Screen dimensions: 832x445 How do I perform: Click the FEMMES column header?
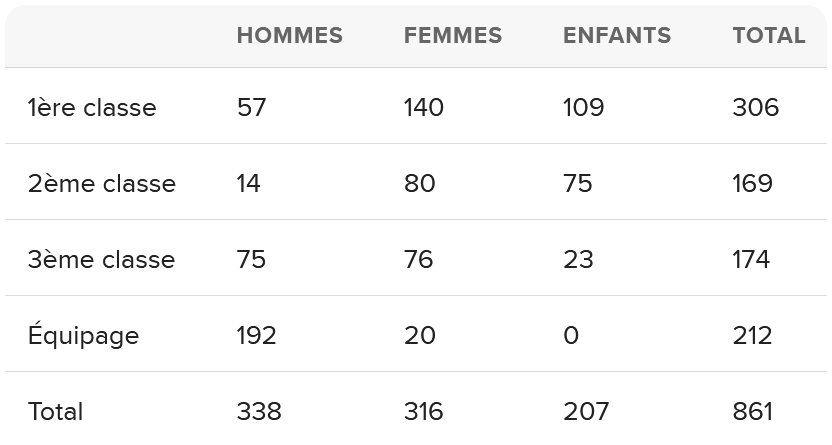pyautogui.click(x=453, y=36)
